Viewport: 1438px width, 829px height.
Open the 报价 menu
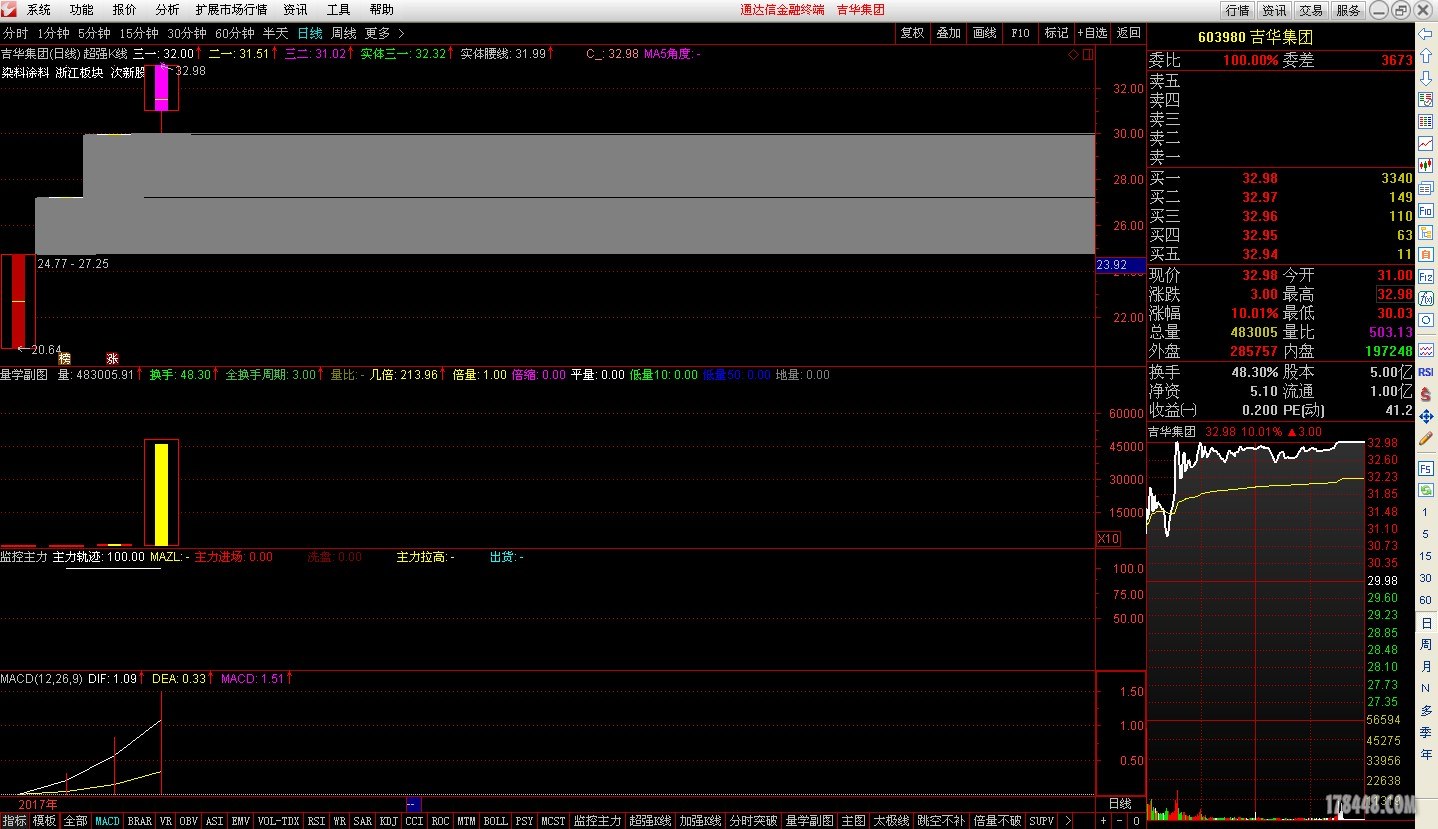pyautogui.click(x=125, y=9)
